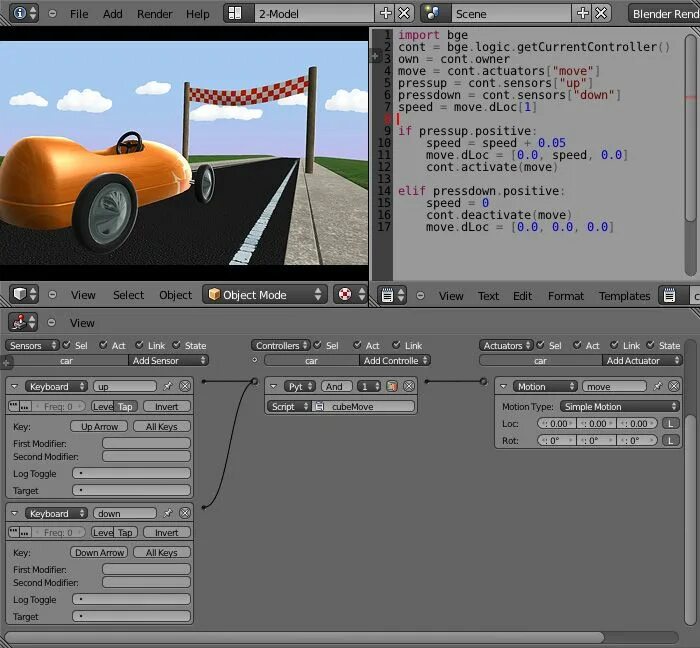Collapse 3D View header menus toggle
Image resolution: width=700 pixels, height=648 pixels.
52,295
